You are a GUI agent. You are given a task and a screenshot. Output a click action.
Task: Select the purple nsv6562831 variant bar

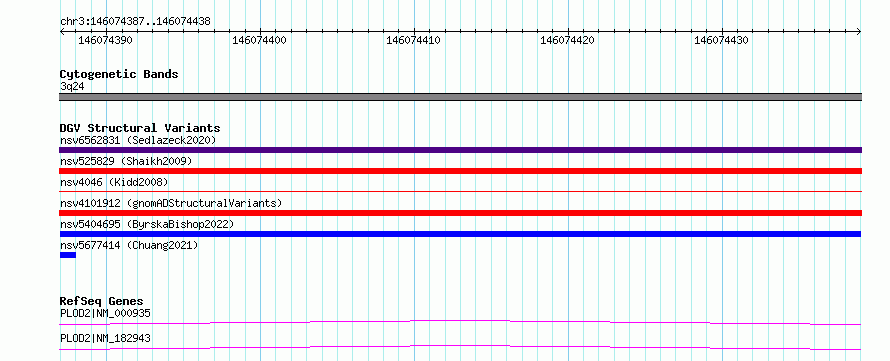(460, 150)
